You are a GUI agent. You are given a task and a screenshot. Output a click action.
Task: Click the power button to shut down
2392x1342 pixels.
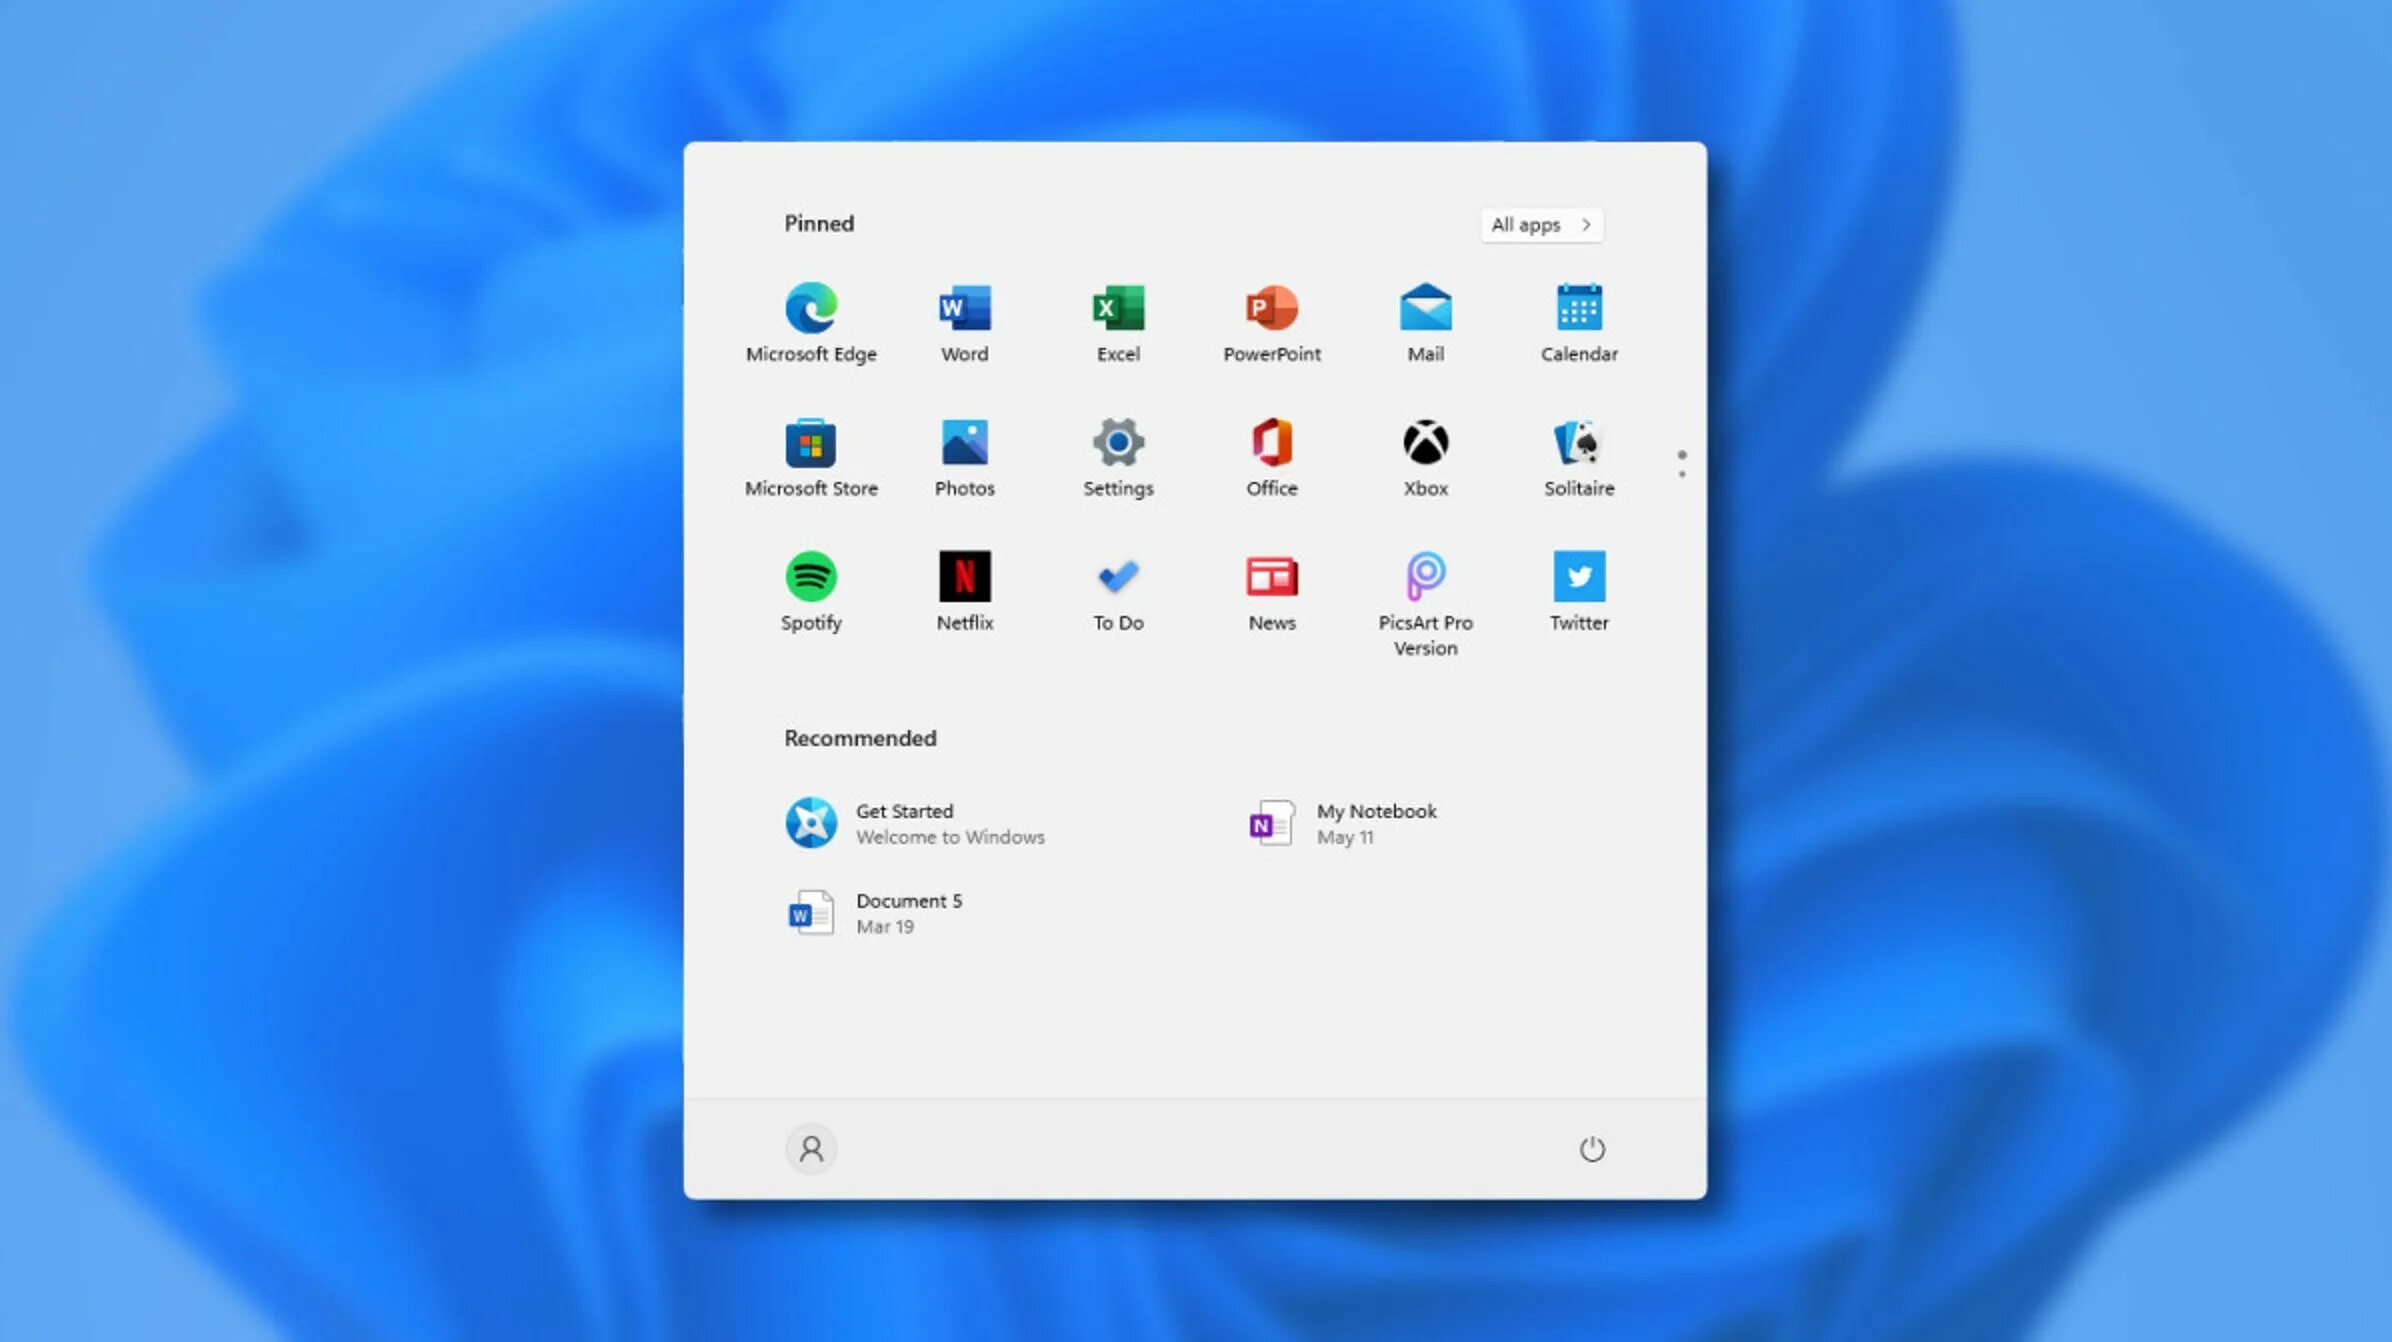[x=1590, y=1147]
